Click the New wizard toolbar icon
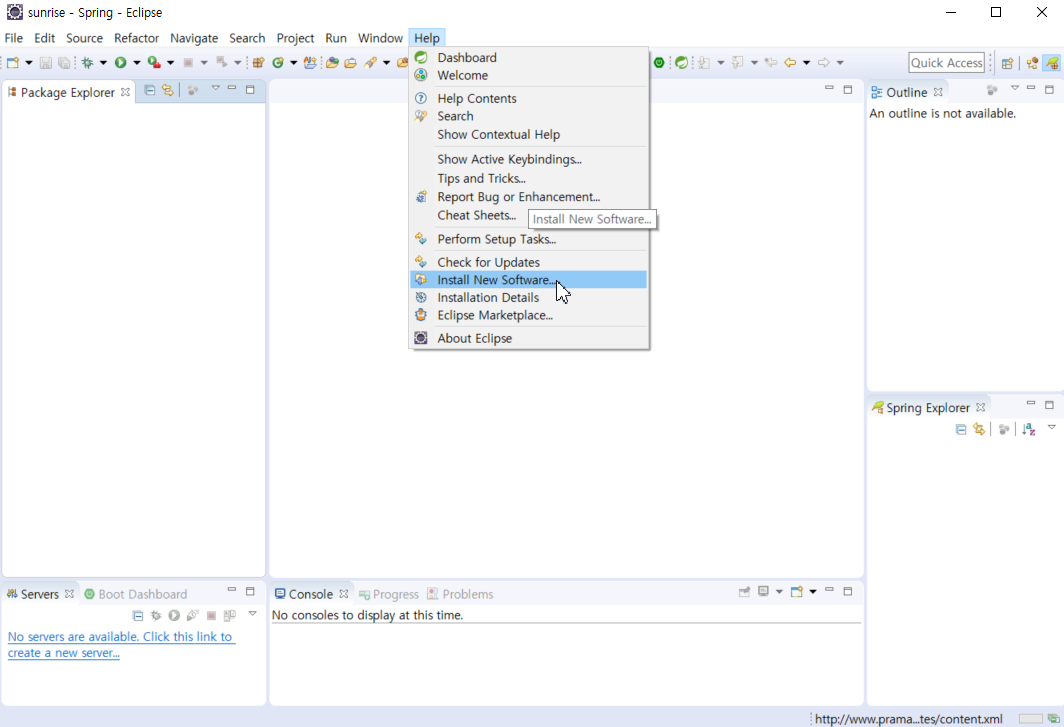The width and height of the screenshot is (1064, 727). (13, 62)
